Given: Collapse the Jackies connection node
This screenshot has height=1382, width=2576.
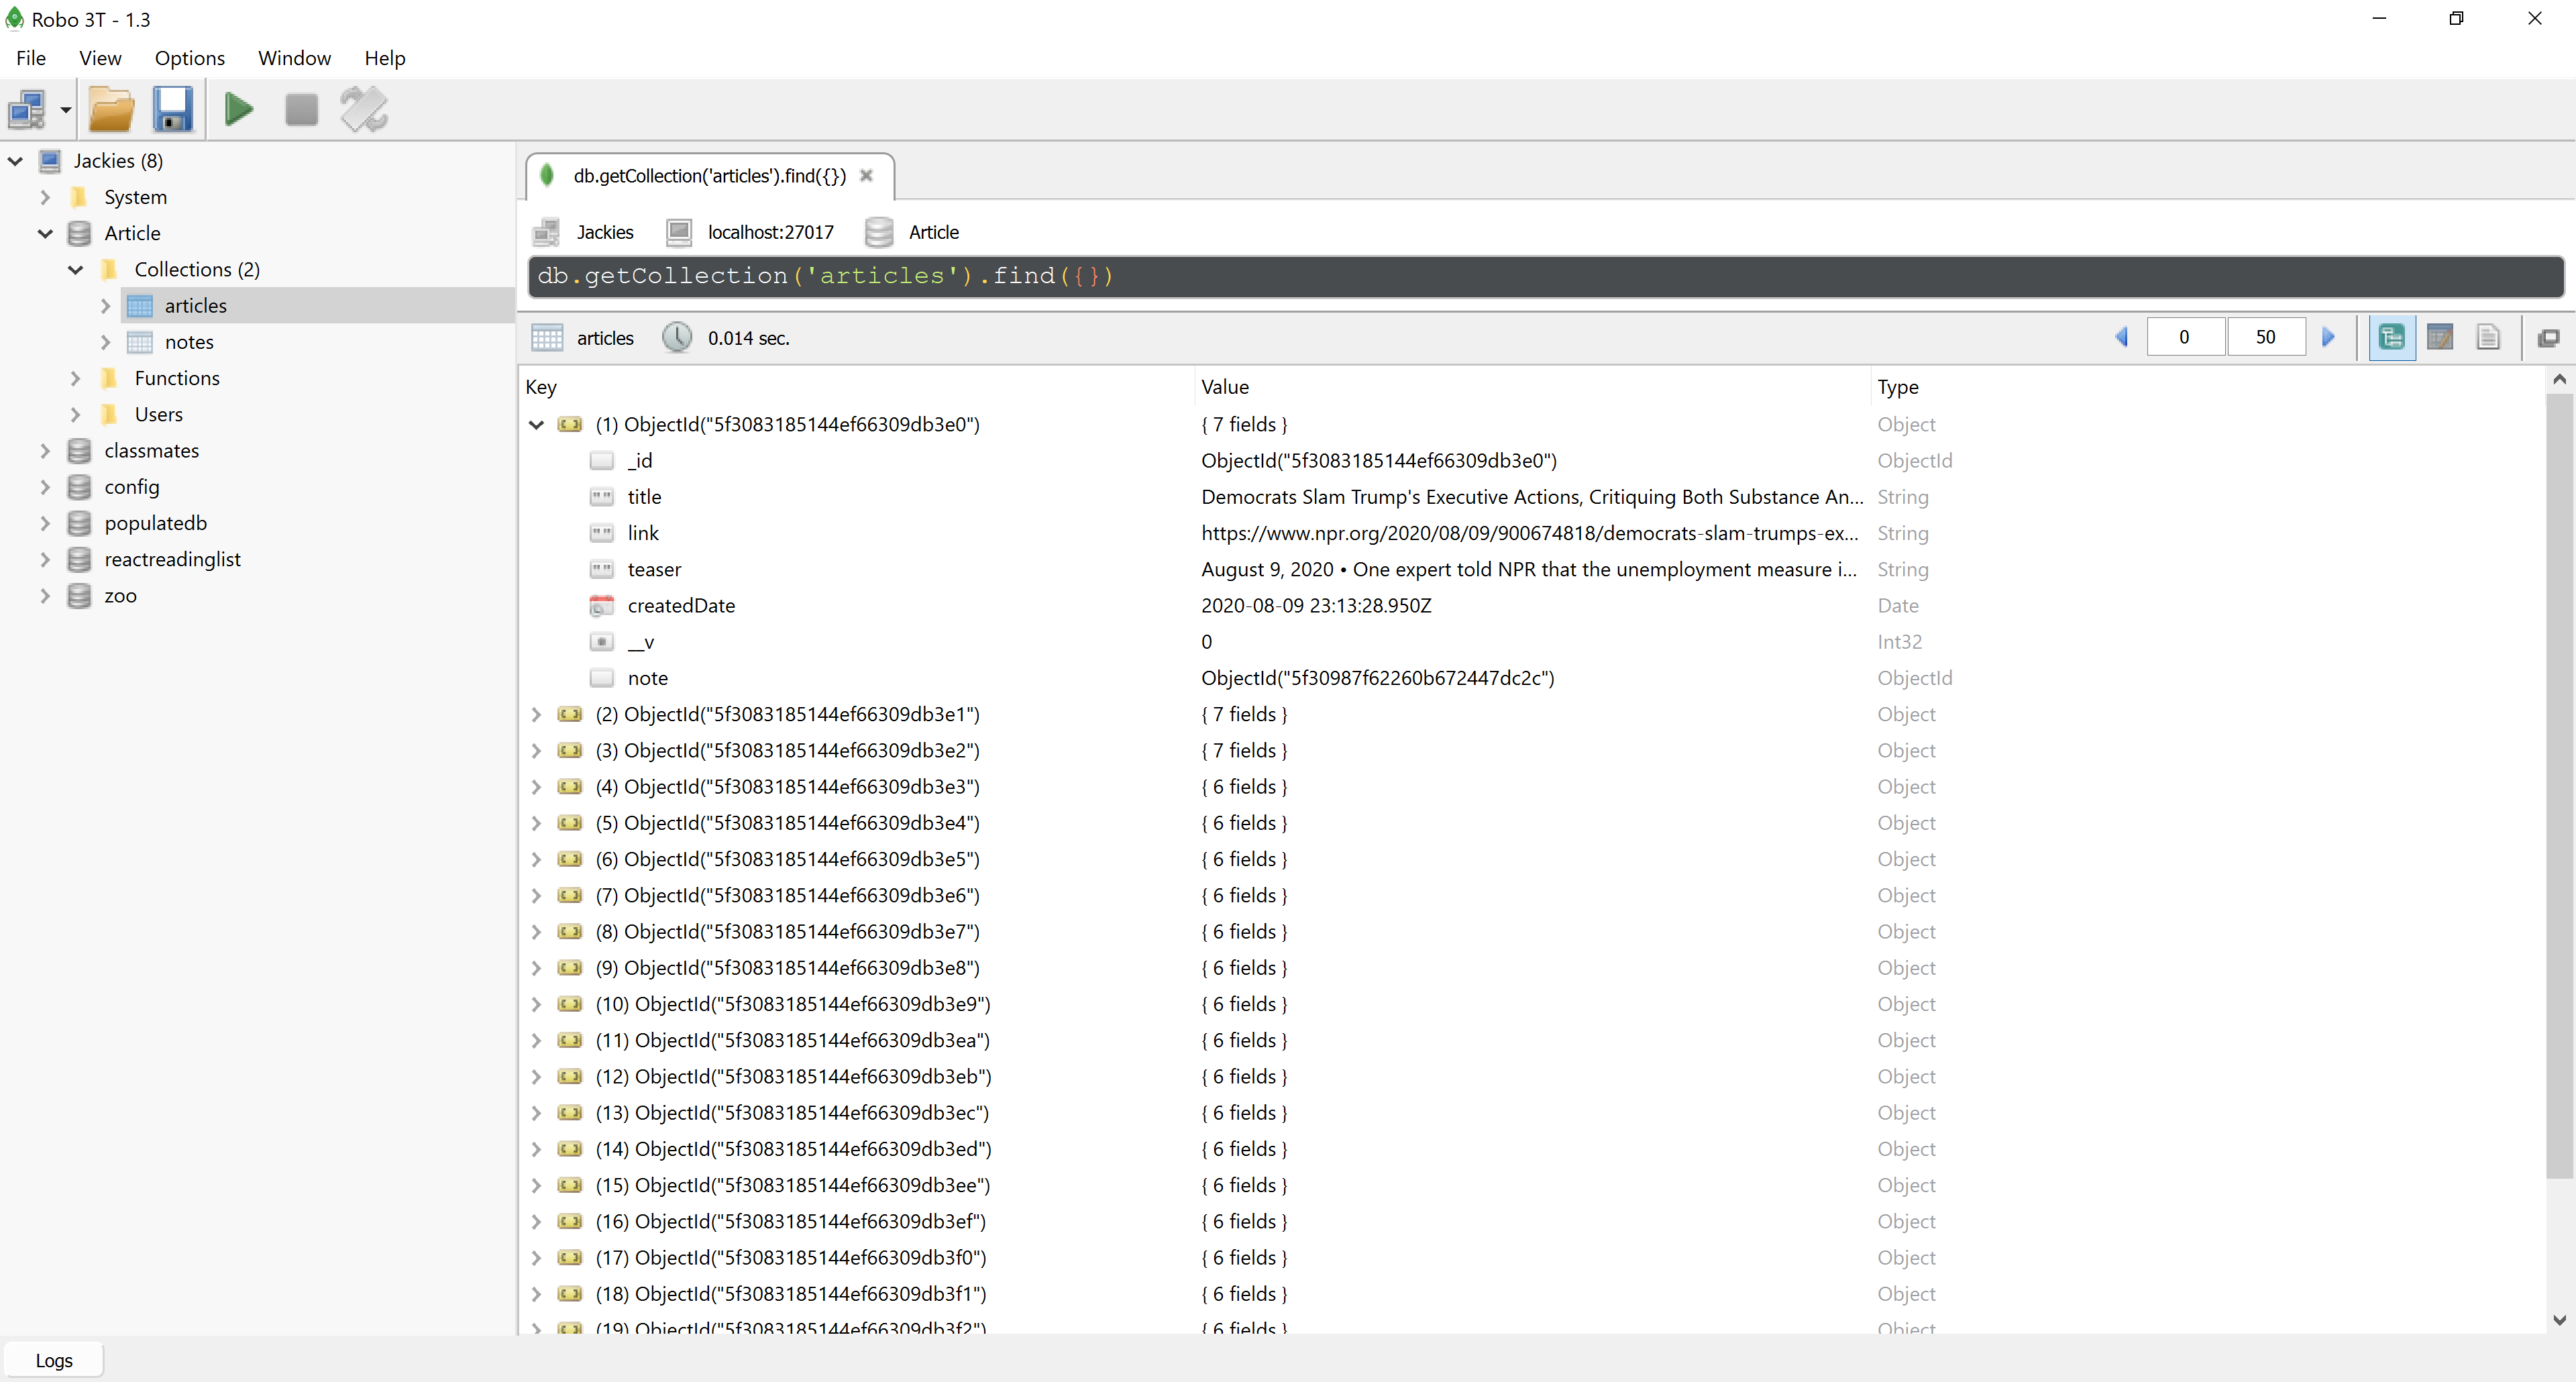Looking at the screenshot, I should [16, 161].
